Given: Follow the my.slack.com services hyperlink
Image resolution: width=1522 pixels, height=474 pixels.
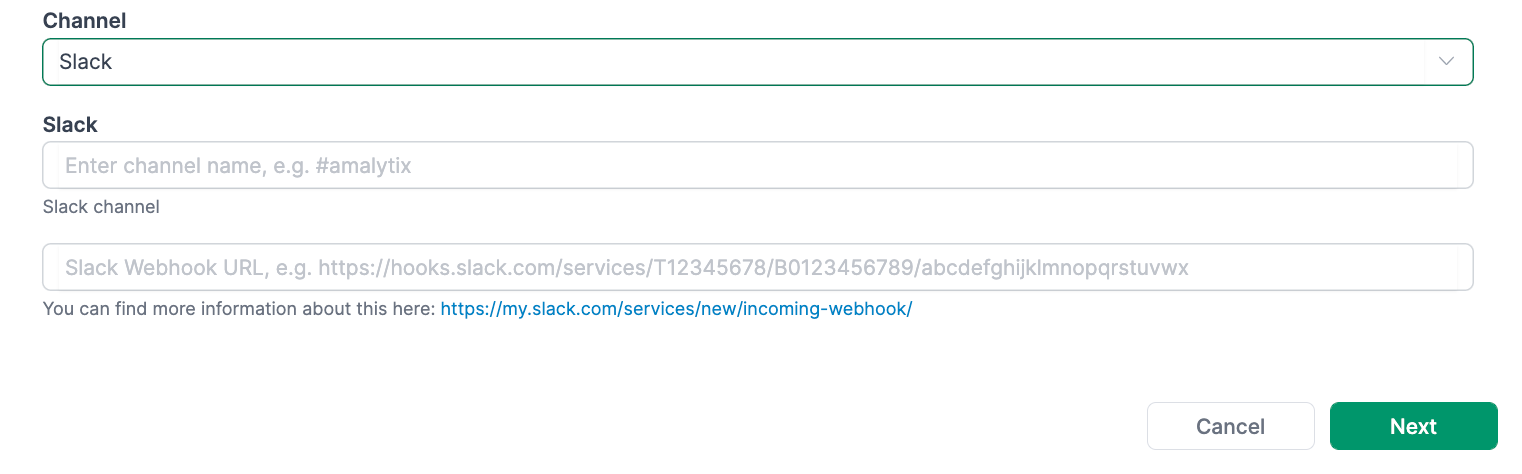Looking at the screenshot, I should coord(676,309).
